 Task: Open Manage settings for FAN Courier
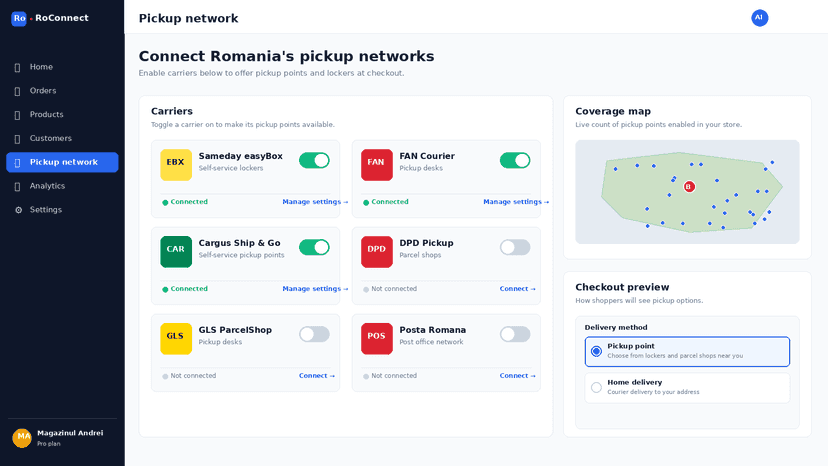516,202
